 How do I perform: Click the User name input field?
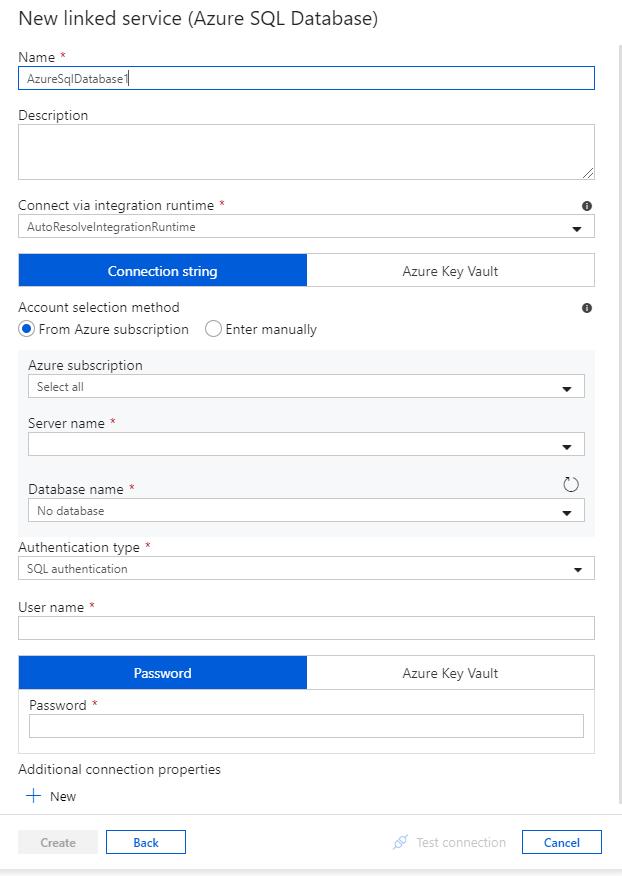tap(306, 628)
